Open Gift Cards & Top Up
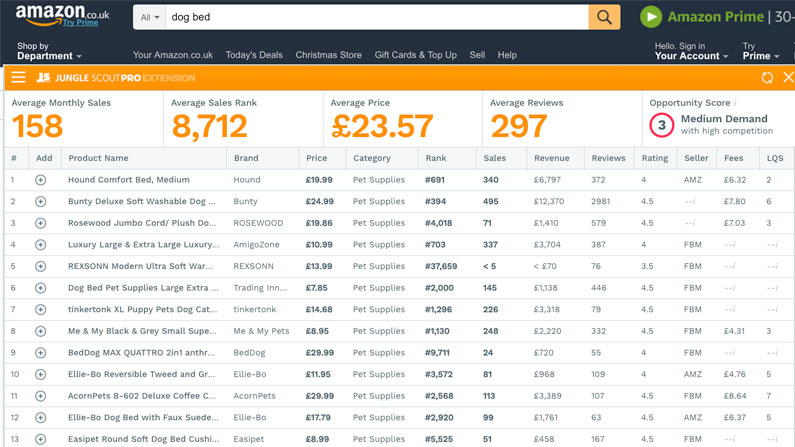 416,55
